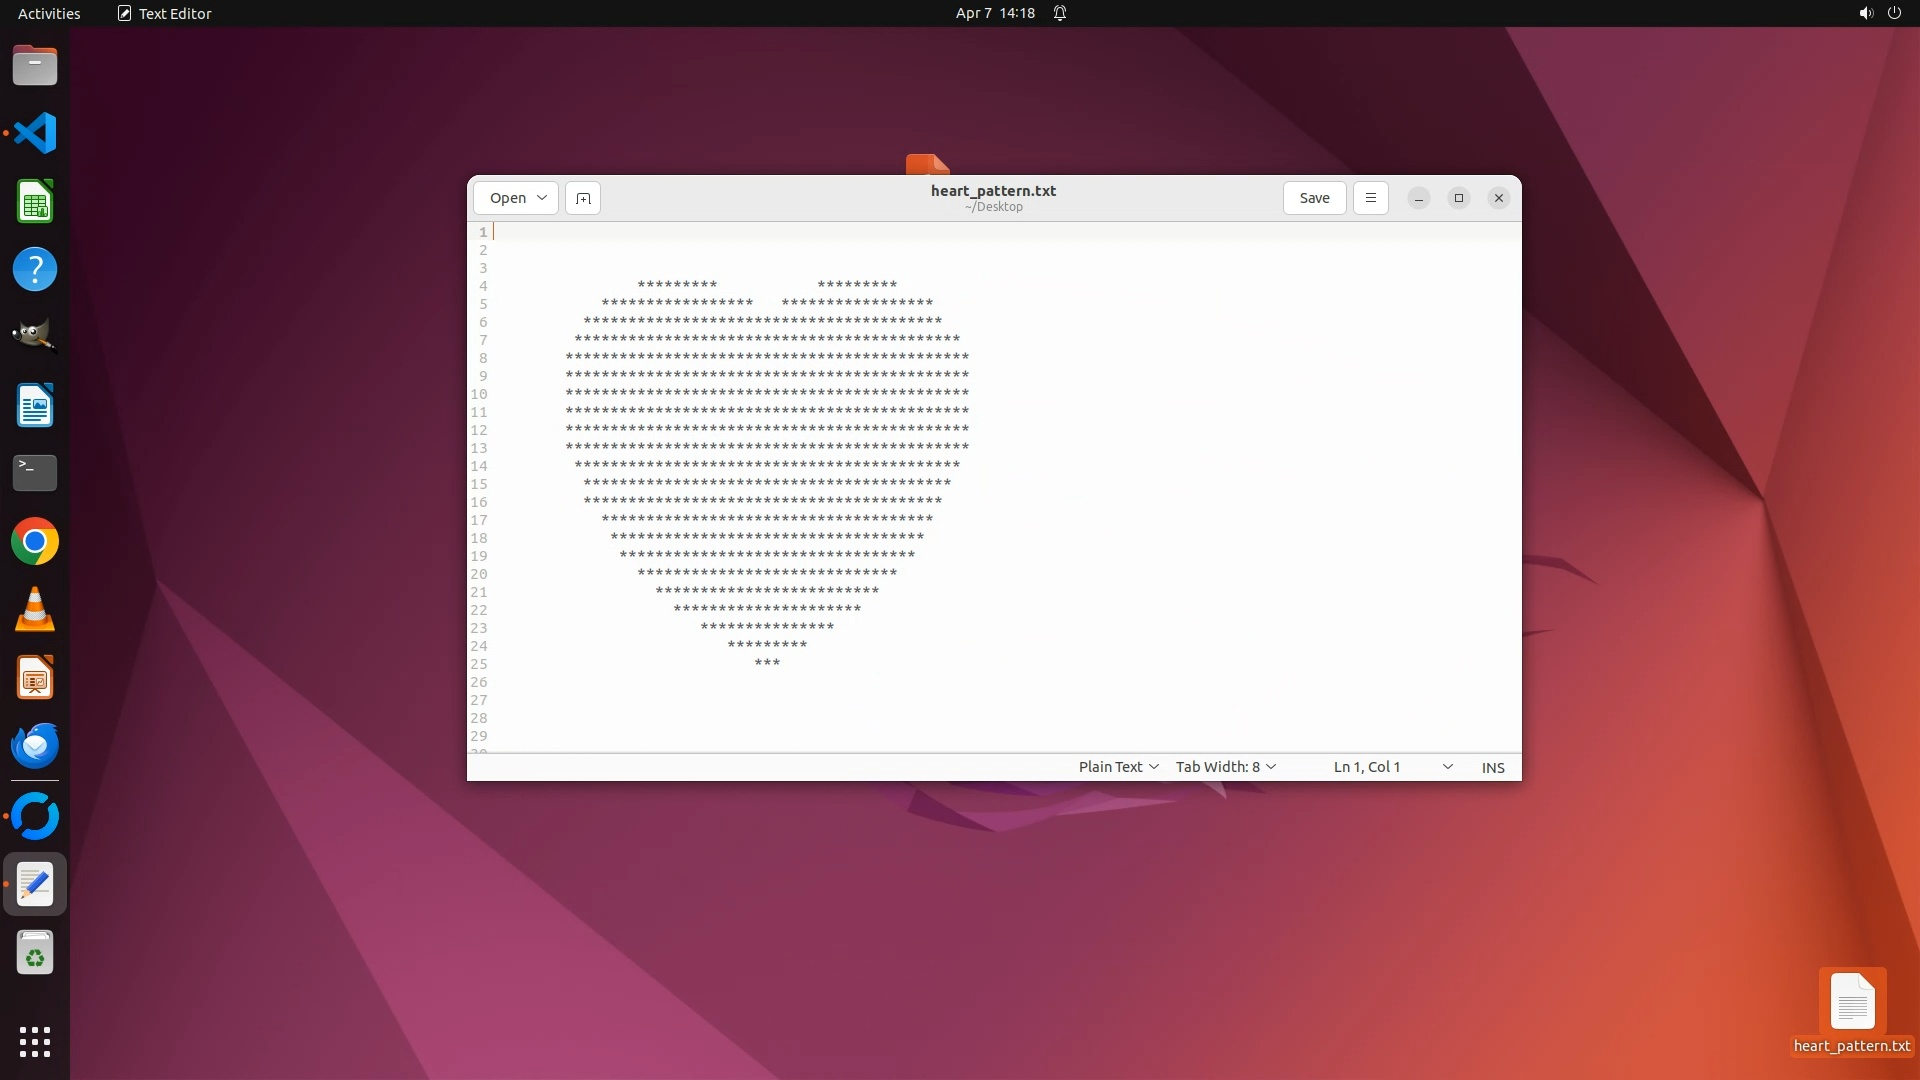This screenshot has width=1920, height=1080.
Task: Launch VLC media player from the dock
Action: point(35,610)
